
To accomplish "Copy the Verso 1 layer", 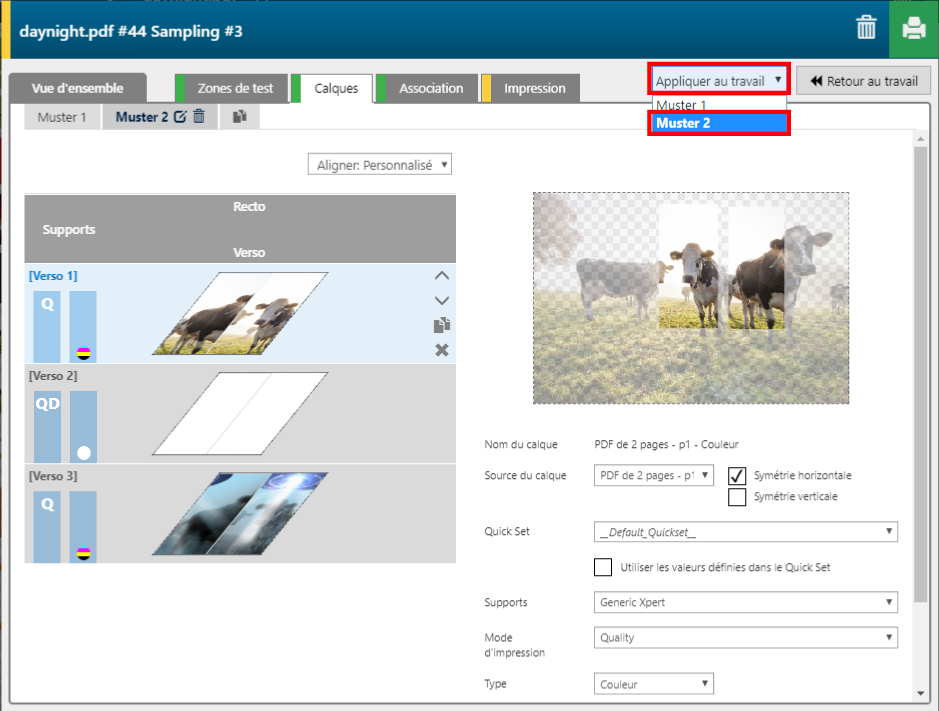I will [442, 325].
